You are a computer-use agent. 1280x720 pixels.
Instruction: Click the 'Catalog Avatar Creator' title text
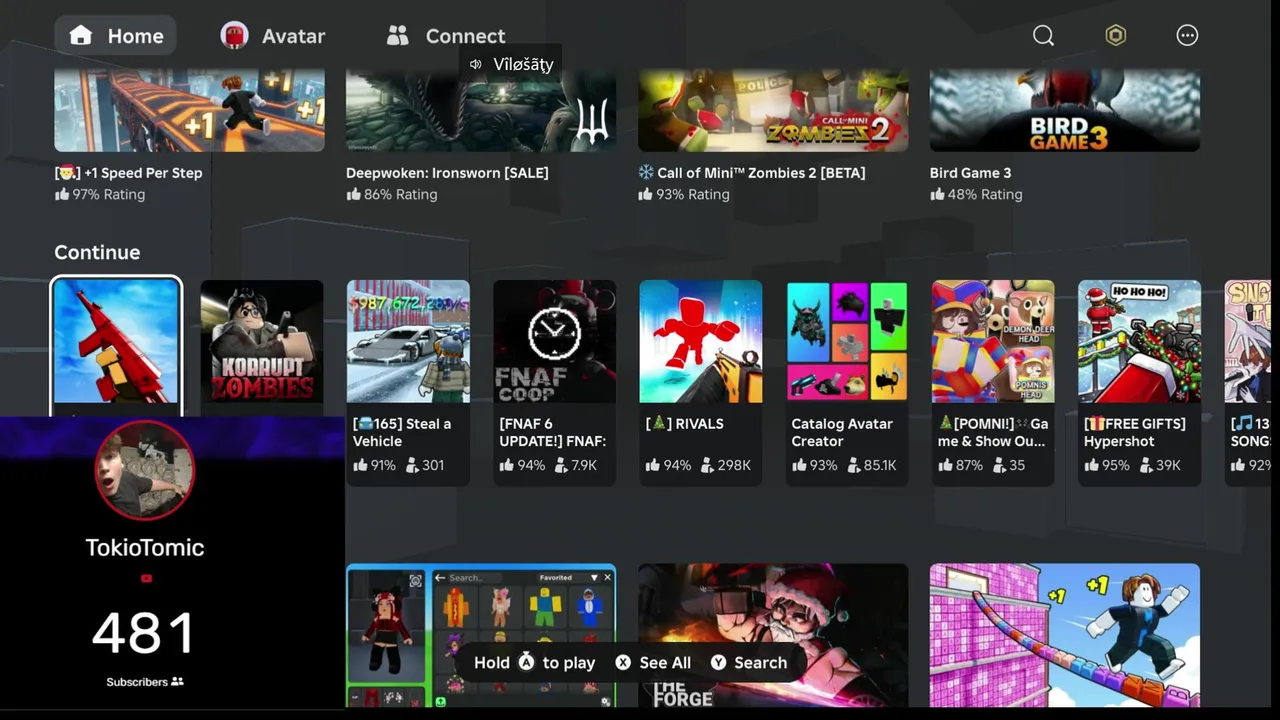(x=842, y=432)
